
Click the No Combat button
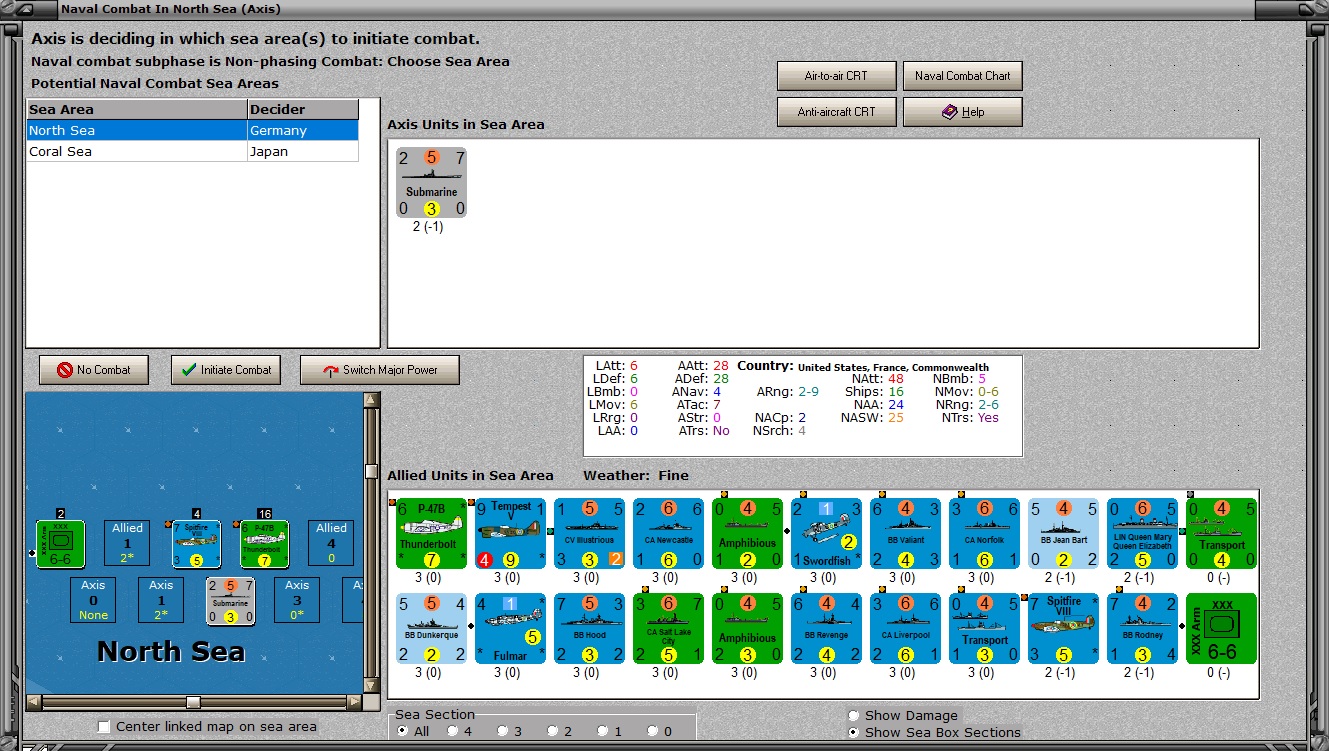click(93, 370)
